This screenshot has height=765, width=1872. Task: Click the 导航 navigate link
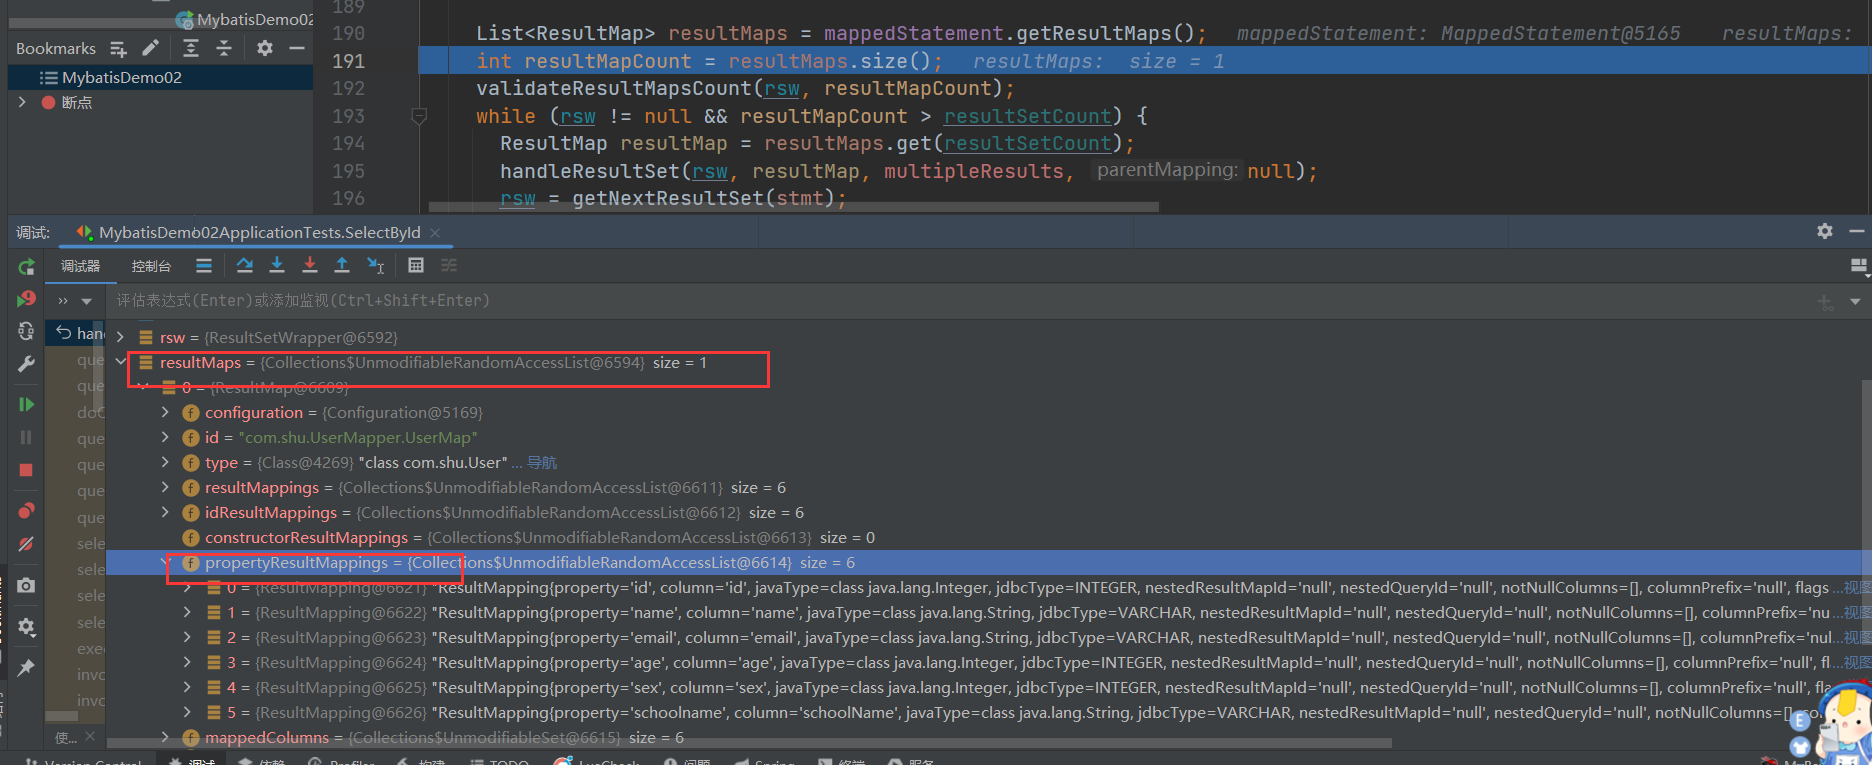542,462
